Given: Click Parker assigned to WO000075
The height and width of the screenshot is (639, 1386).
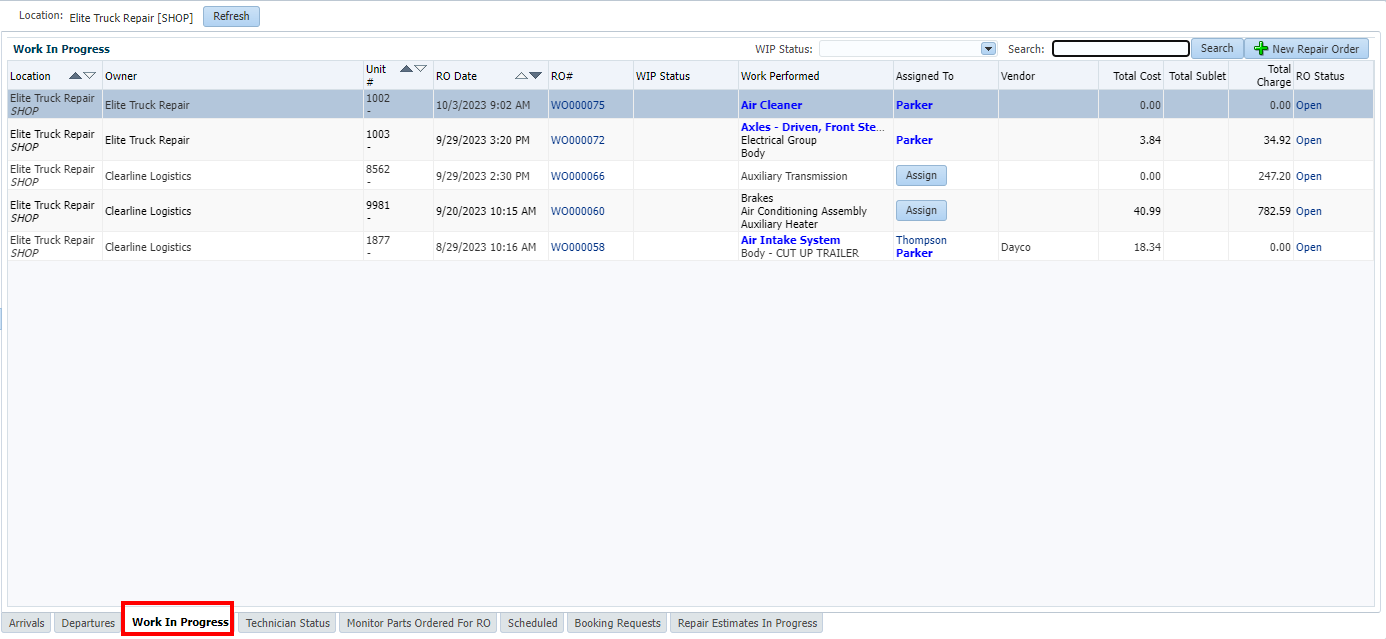Looking at the screenshot, I should pos(914,105).
